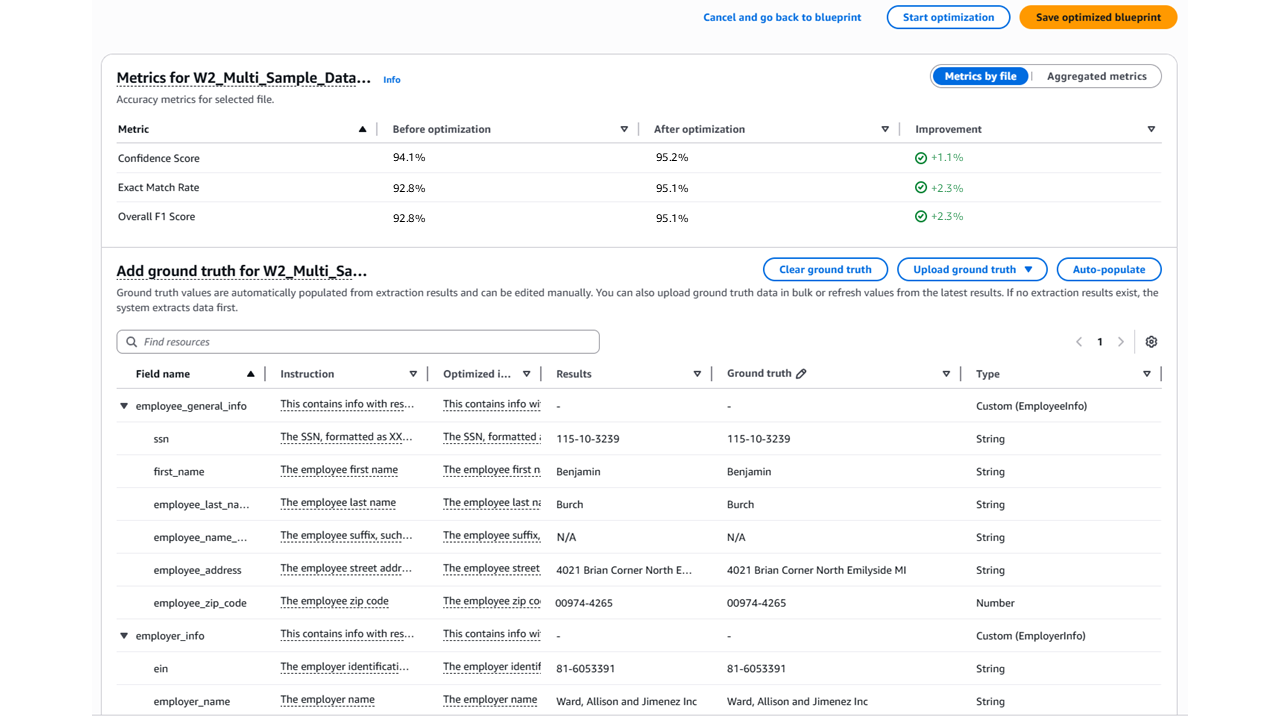Go to previous page of results
This screenshot has height=720, width=1280.
[x=1079, y=342]
